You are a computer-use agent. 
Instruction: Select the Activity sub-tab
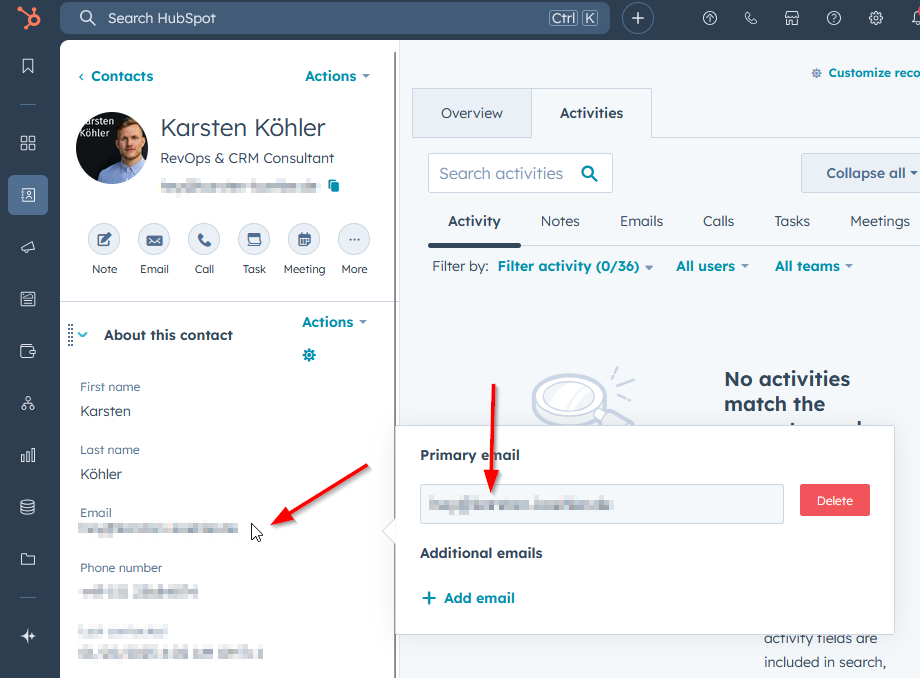(x=474, y=221)
